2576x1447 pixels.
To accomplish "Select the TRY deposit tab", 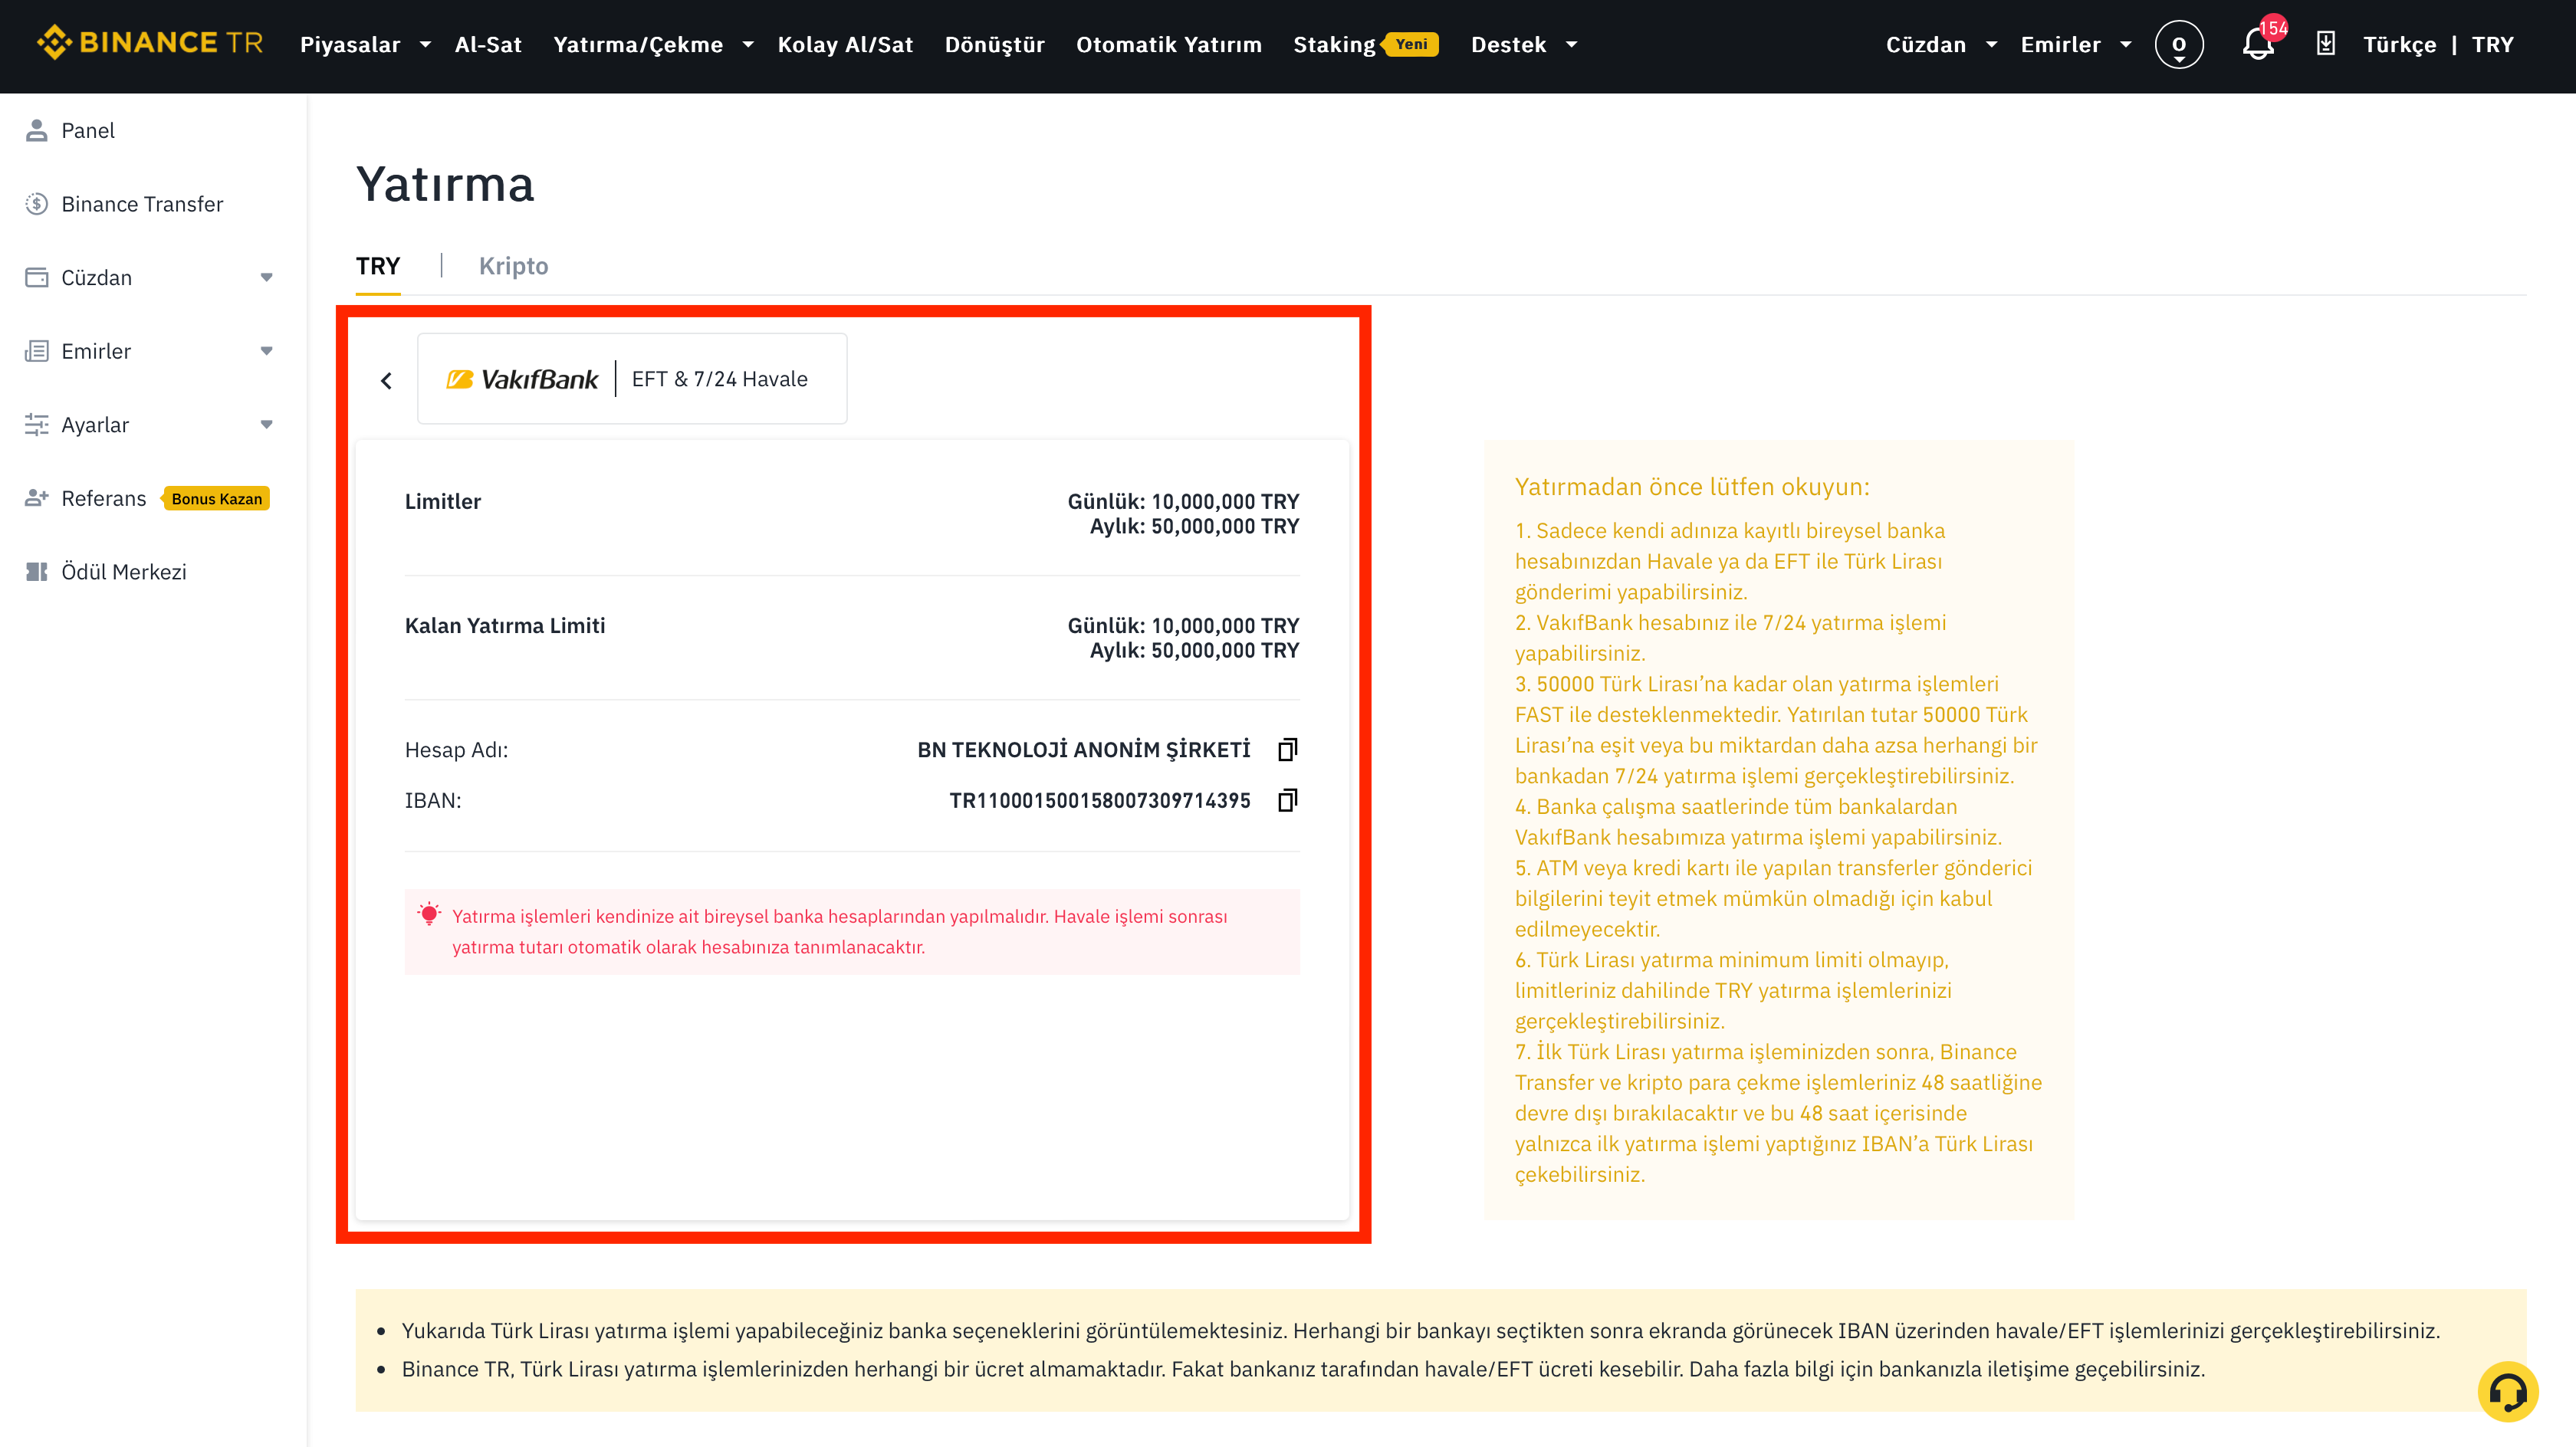I will click(377, 266).
